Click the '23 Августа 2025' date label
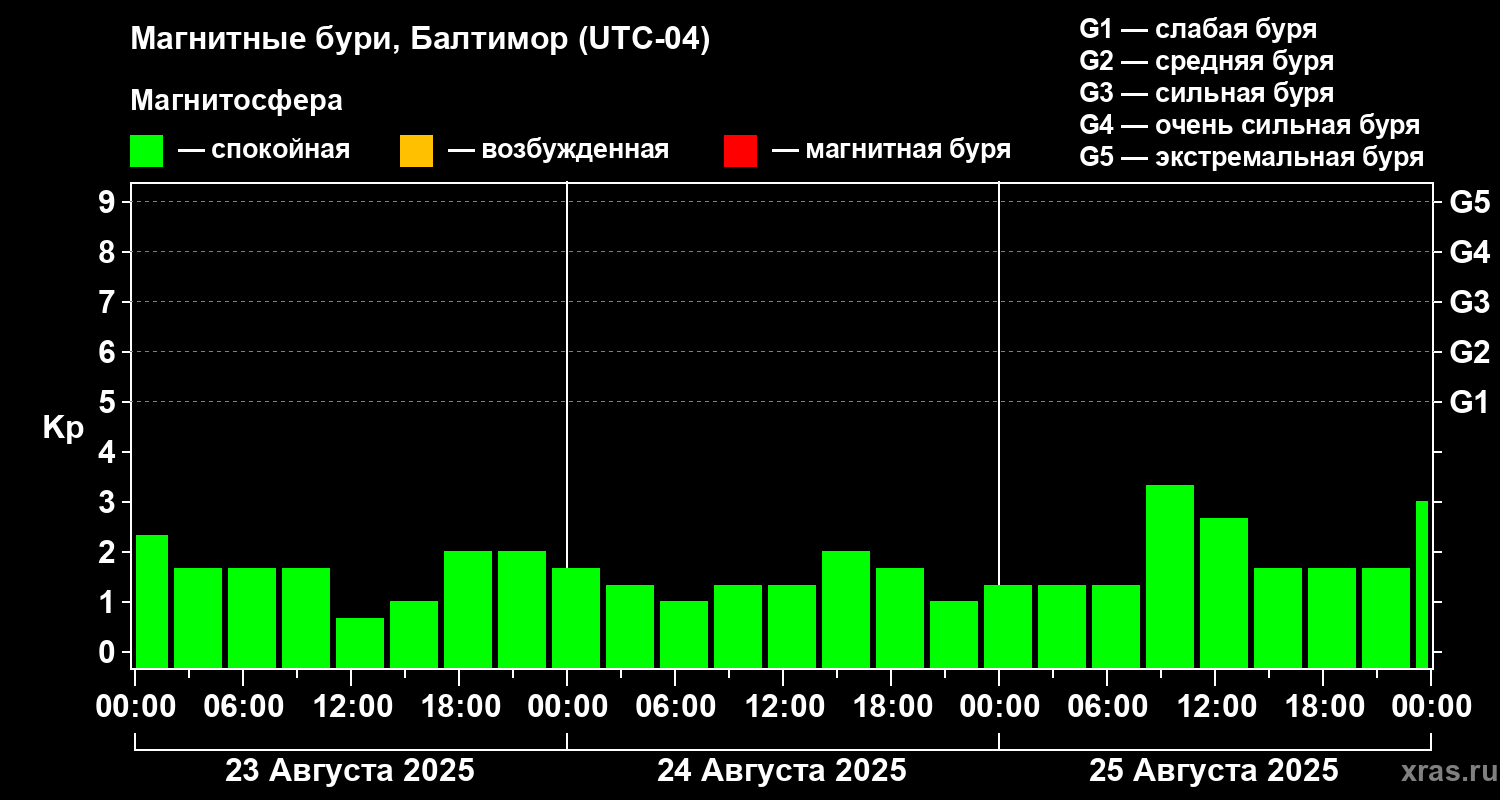The width and height of the screenshot is (1500, 800). pos(350,771)
